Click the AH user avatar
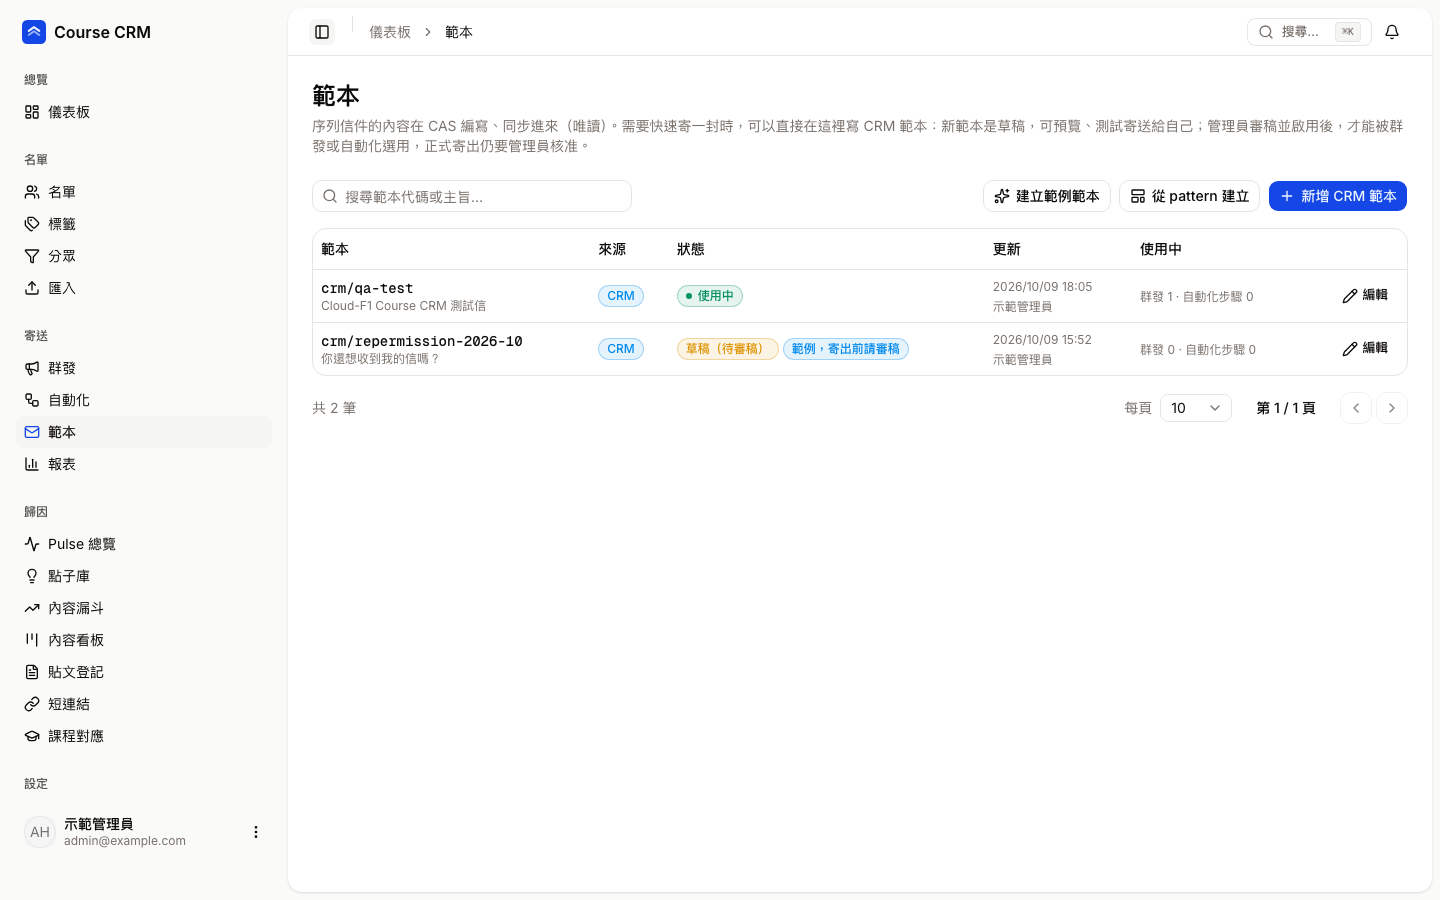Image resolution: width=1440 pixels, height=900 pixels. [x=40, y=832]
